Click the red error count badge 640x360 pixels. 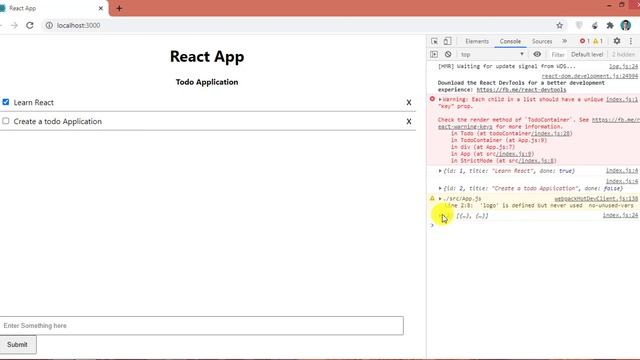[x=584, y=41]
